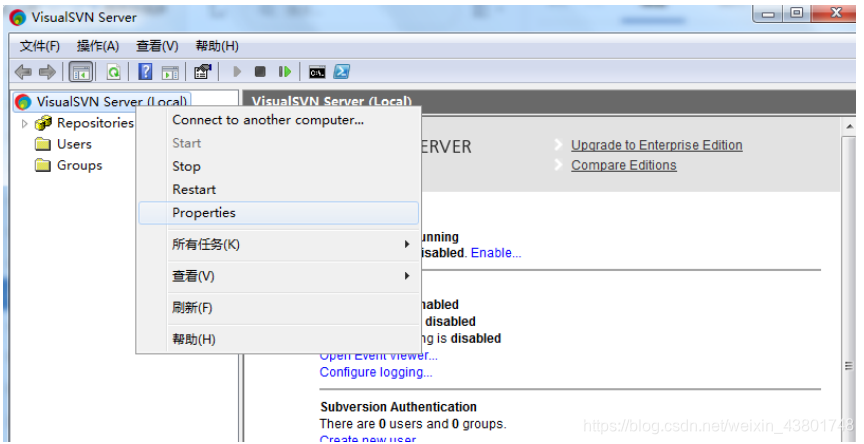Open the 操作(A) menu
The height and width of the screenshot is (444, 864).
click(98, 46)
